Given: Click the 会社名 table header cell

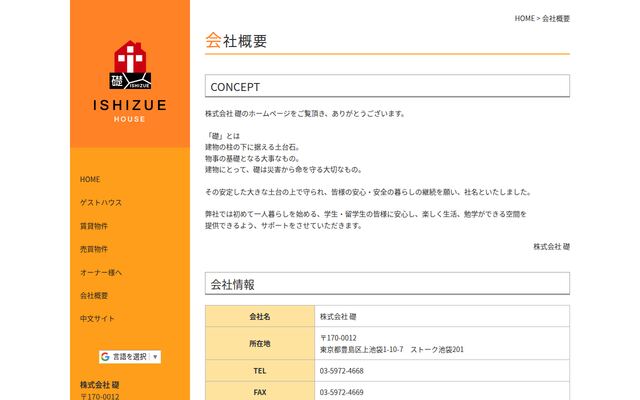Looking at the screenshot, I should 260,316.
